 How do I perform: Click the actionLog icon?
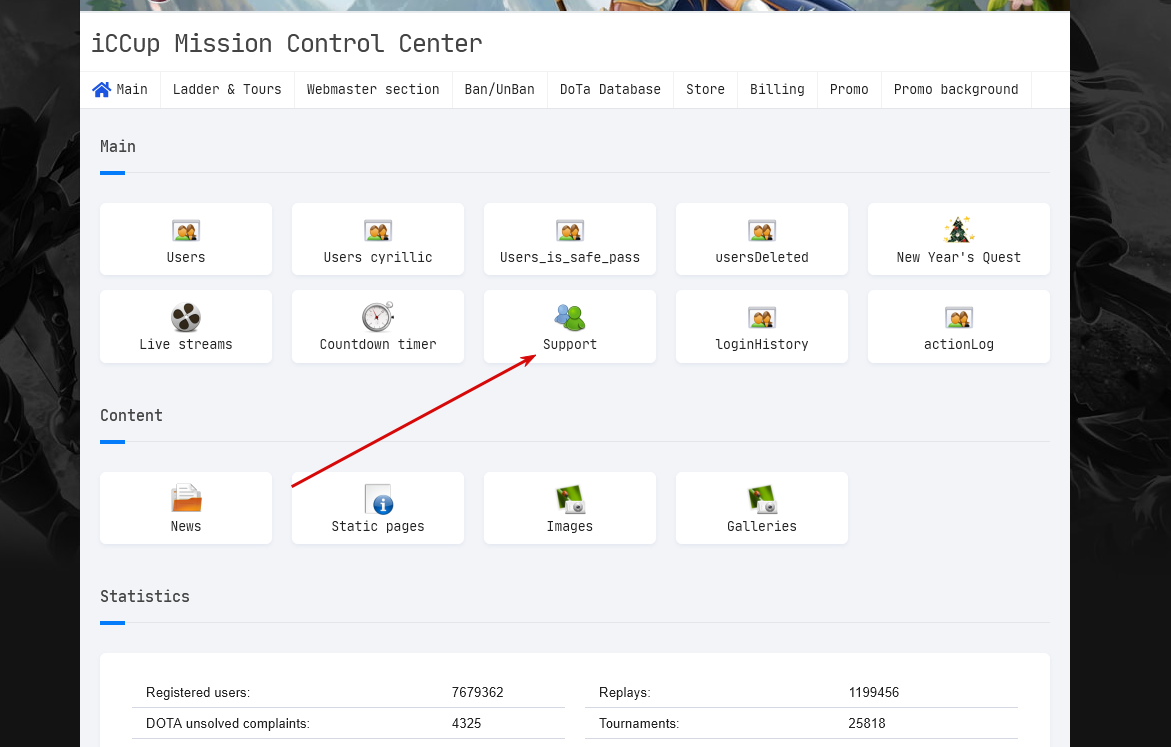[x=958, y=318]
